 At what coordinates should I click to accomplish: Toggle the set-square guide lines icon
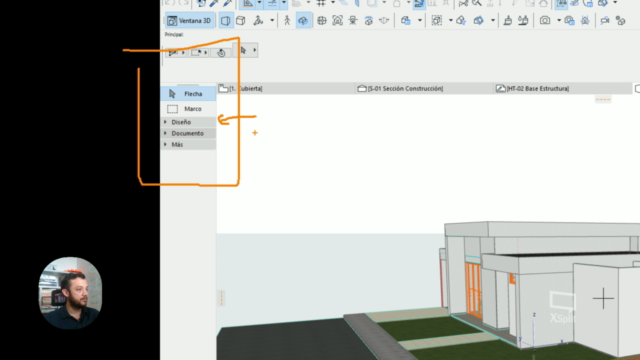pos(248,4)
